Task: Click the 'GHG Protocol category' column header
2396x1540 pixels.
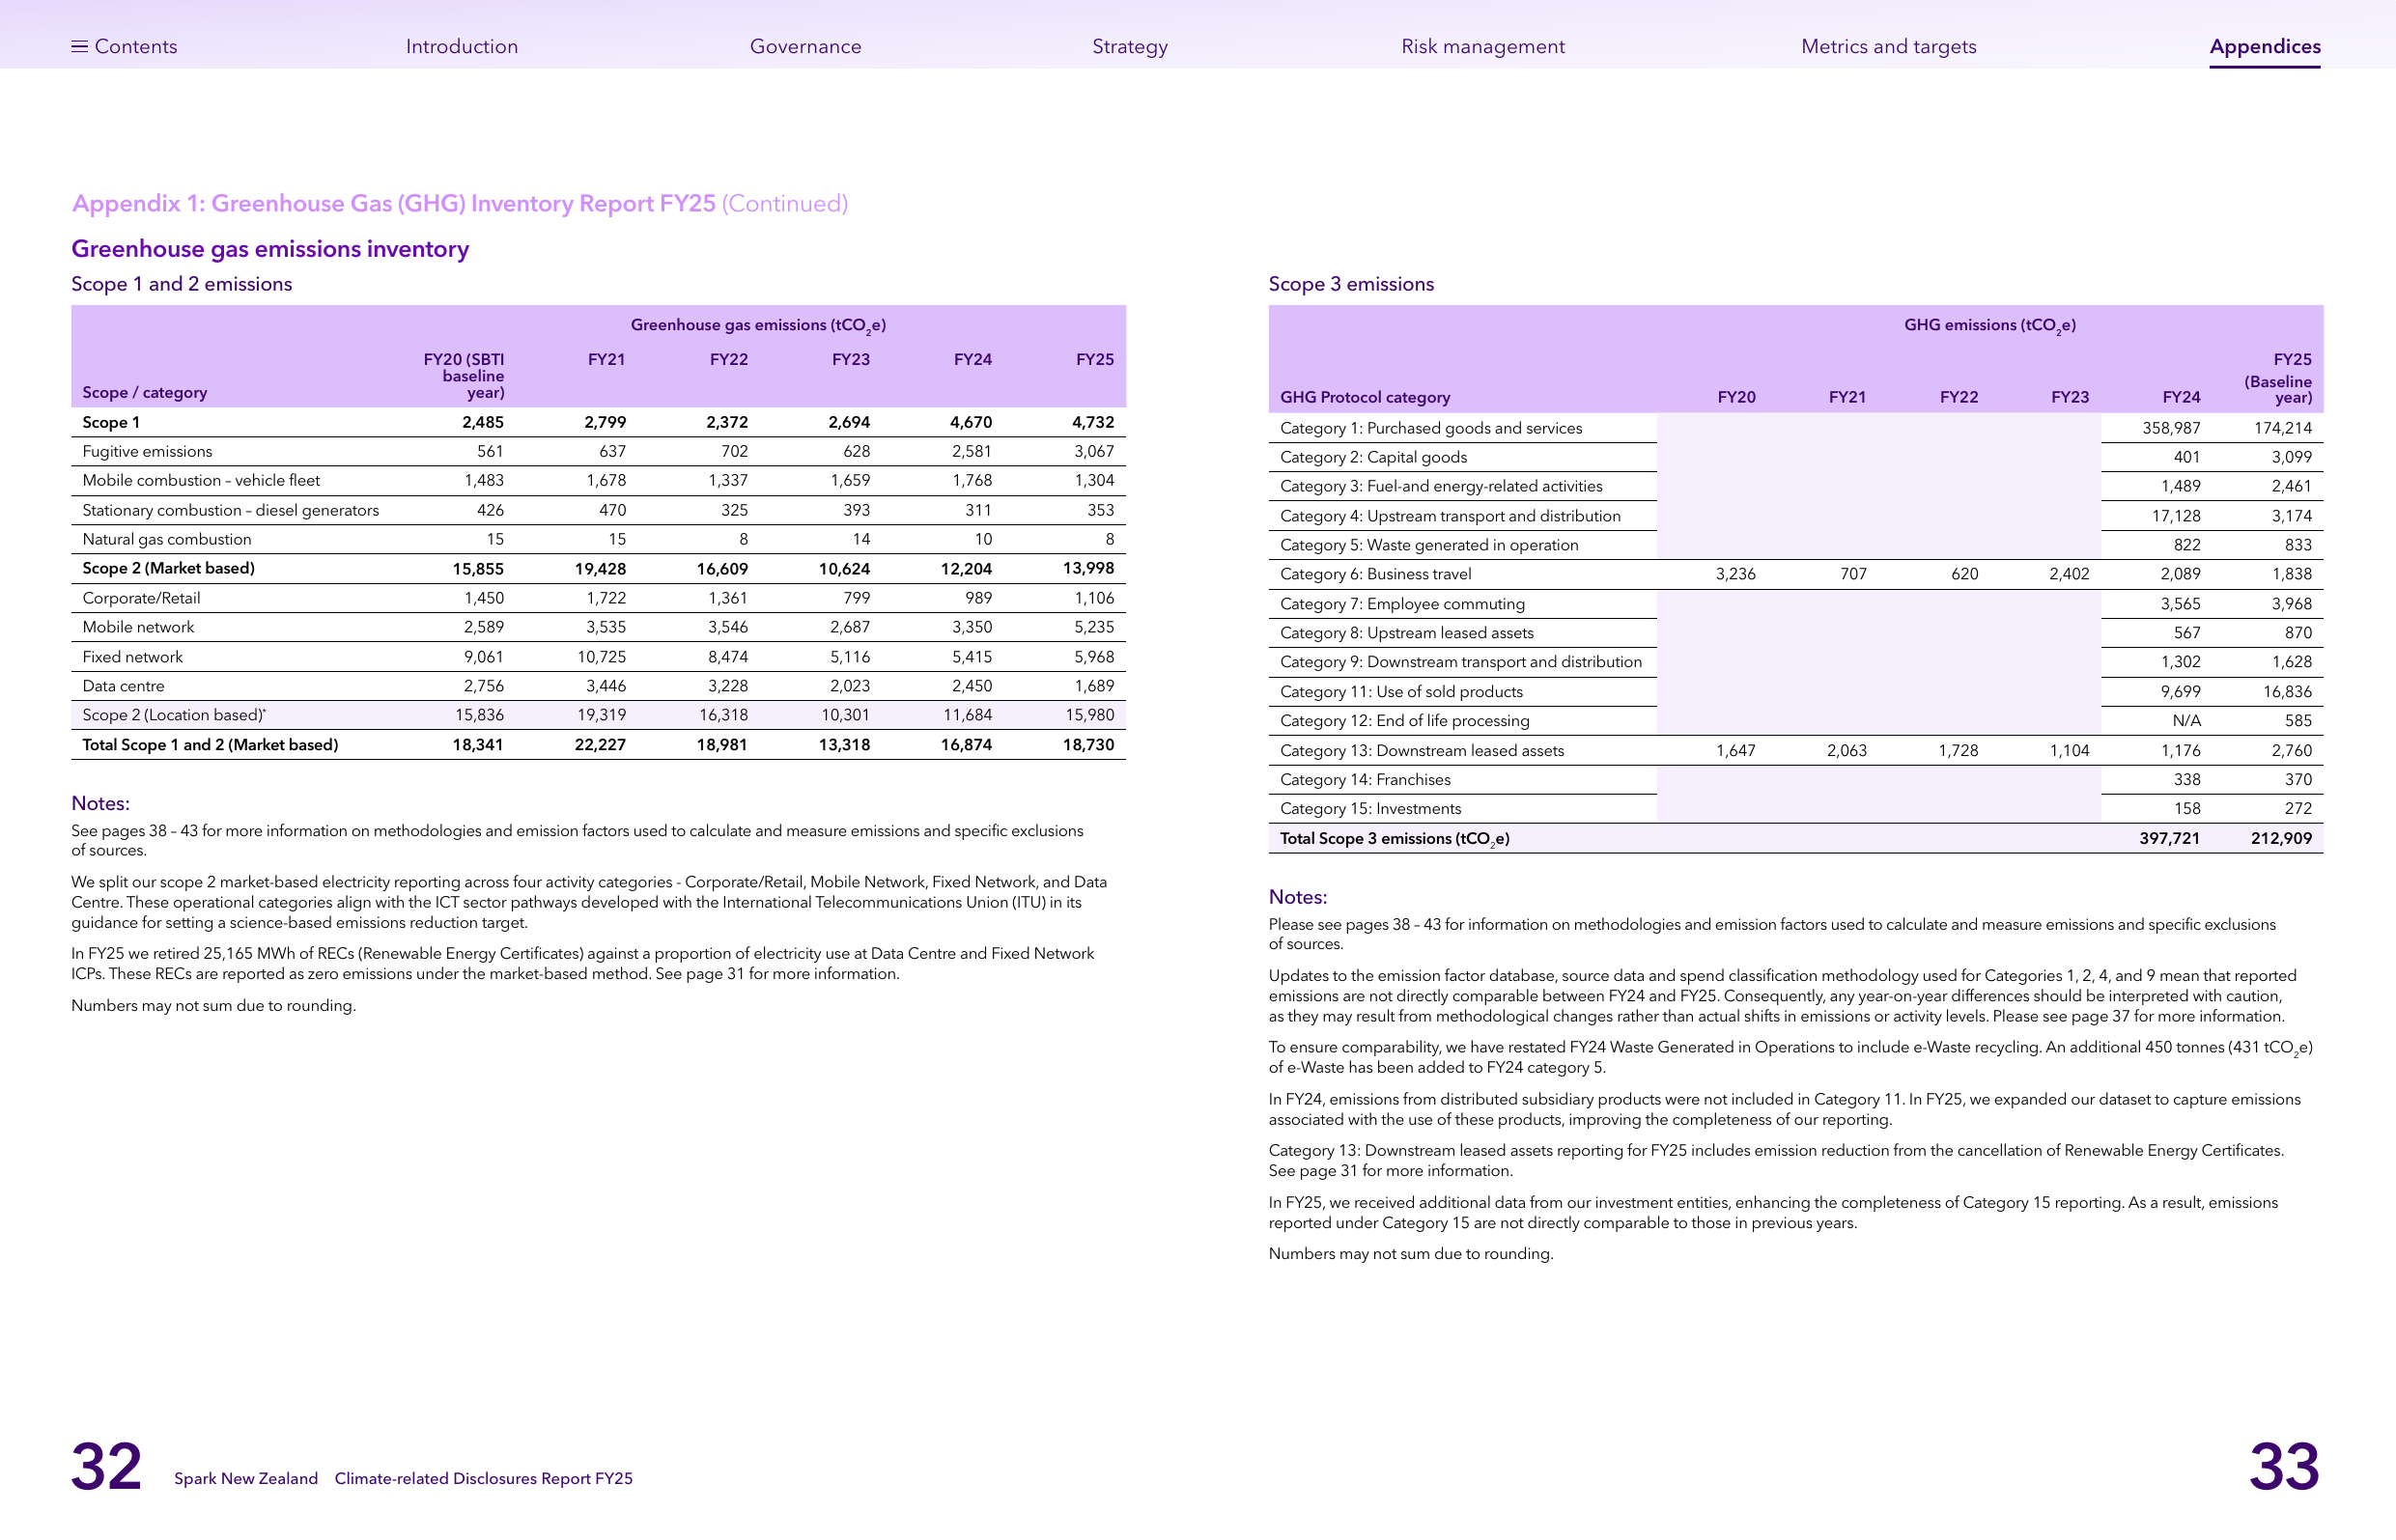Action: (1364, 398)
